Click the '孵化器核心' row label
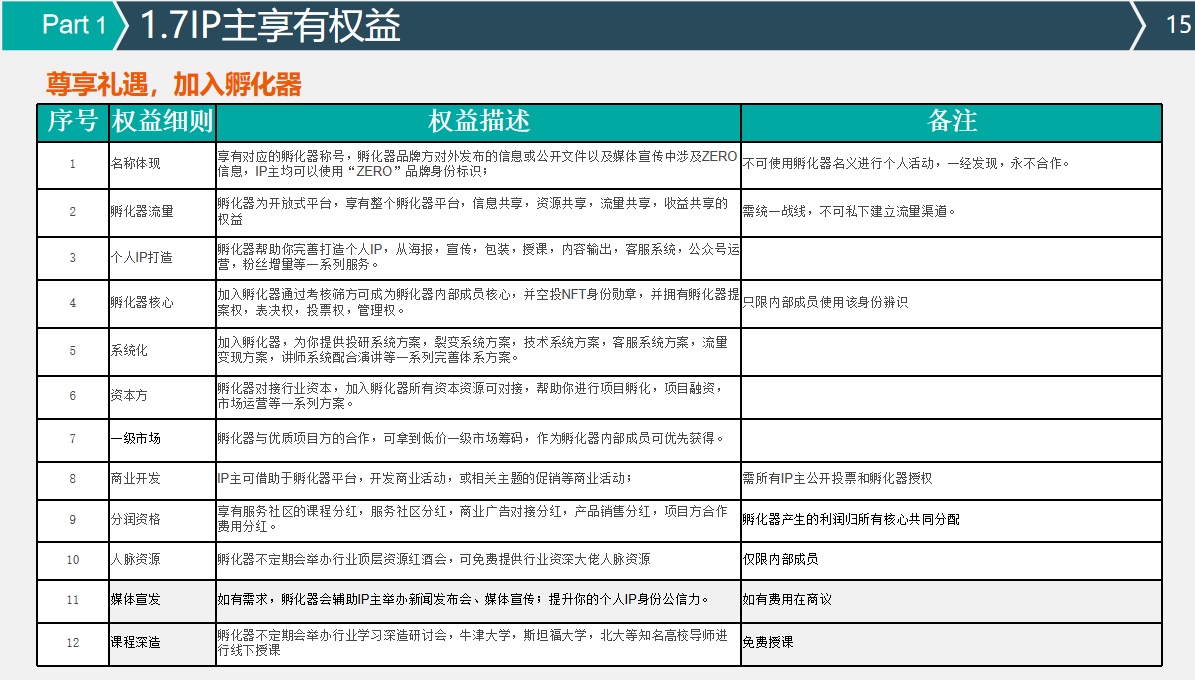1195x680 pixels. (143, 303)
